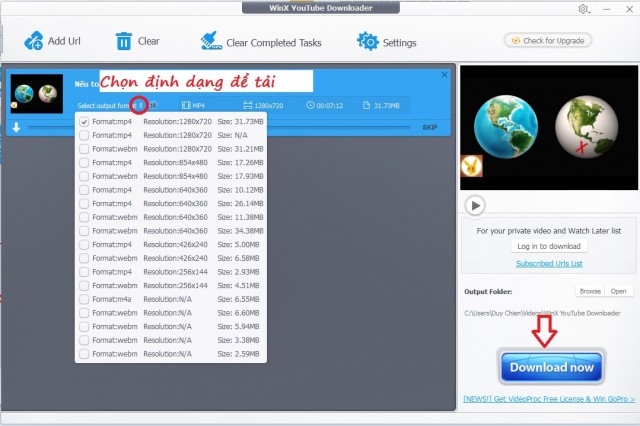640x426 pixels.
Task: Click Check for Upgrade button
Action: click(x=548, y=41)
